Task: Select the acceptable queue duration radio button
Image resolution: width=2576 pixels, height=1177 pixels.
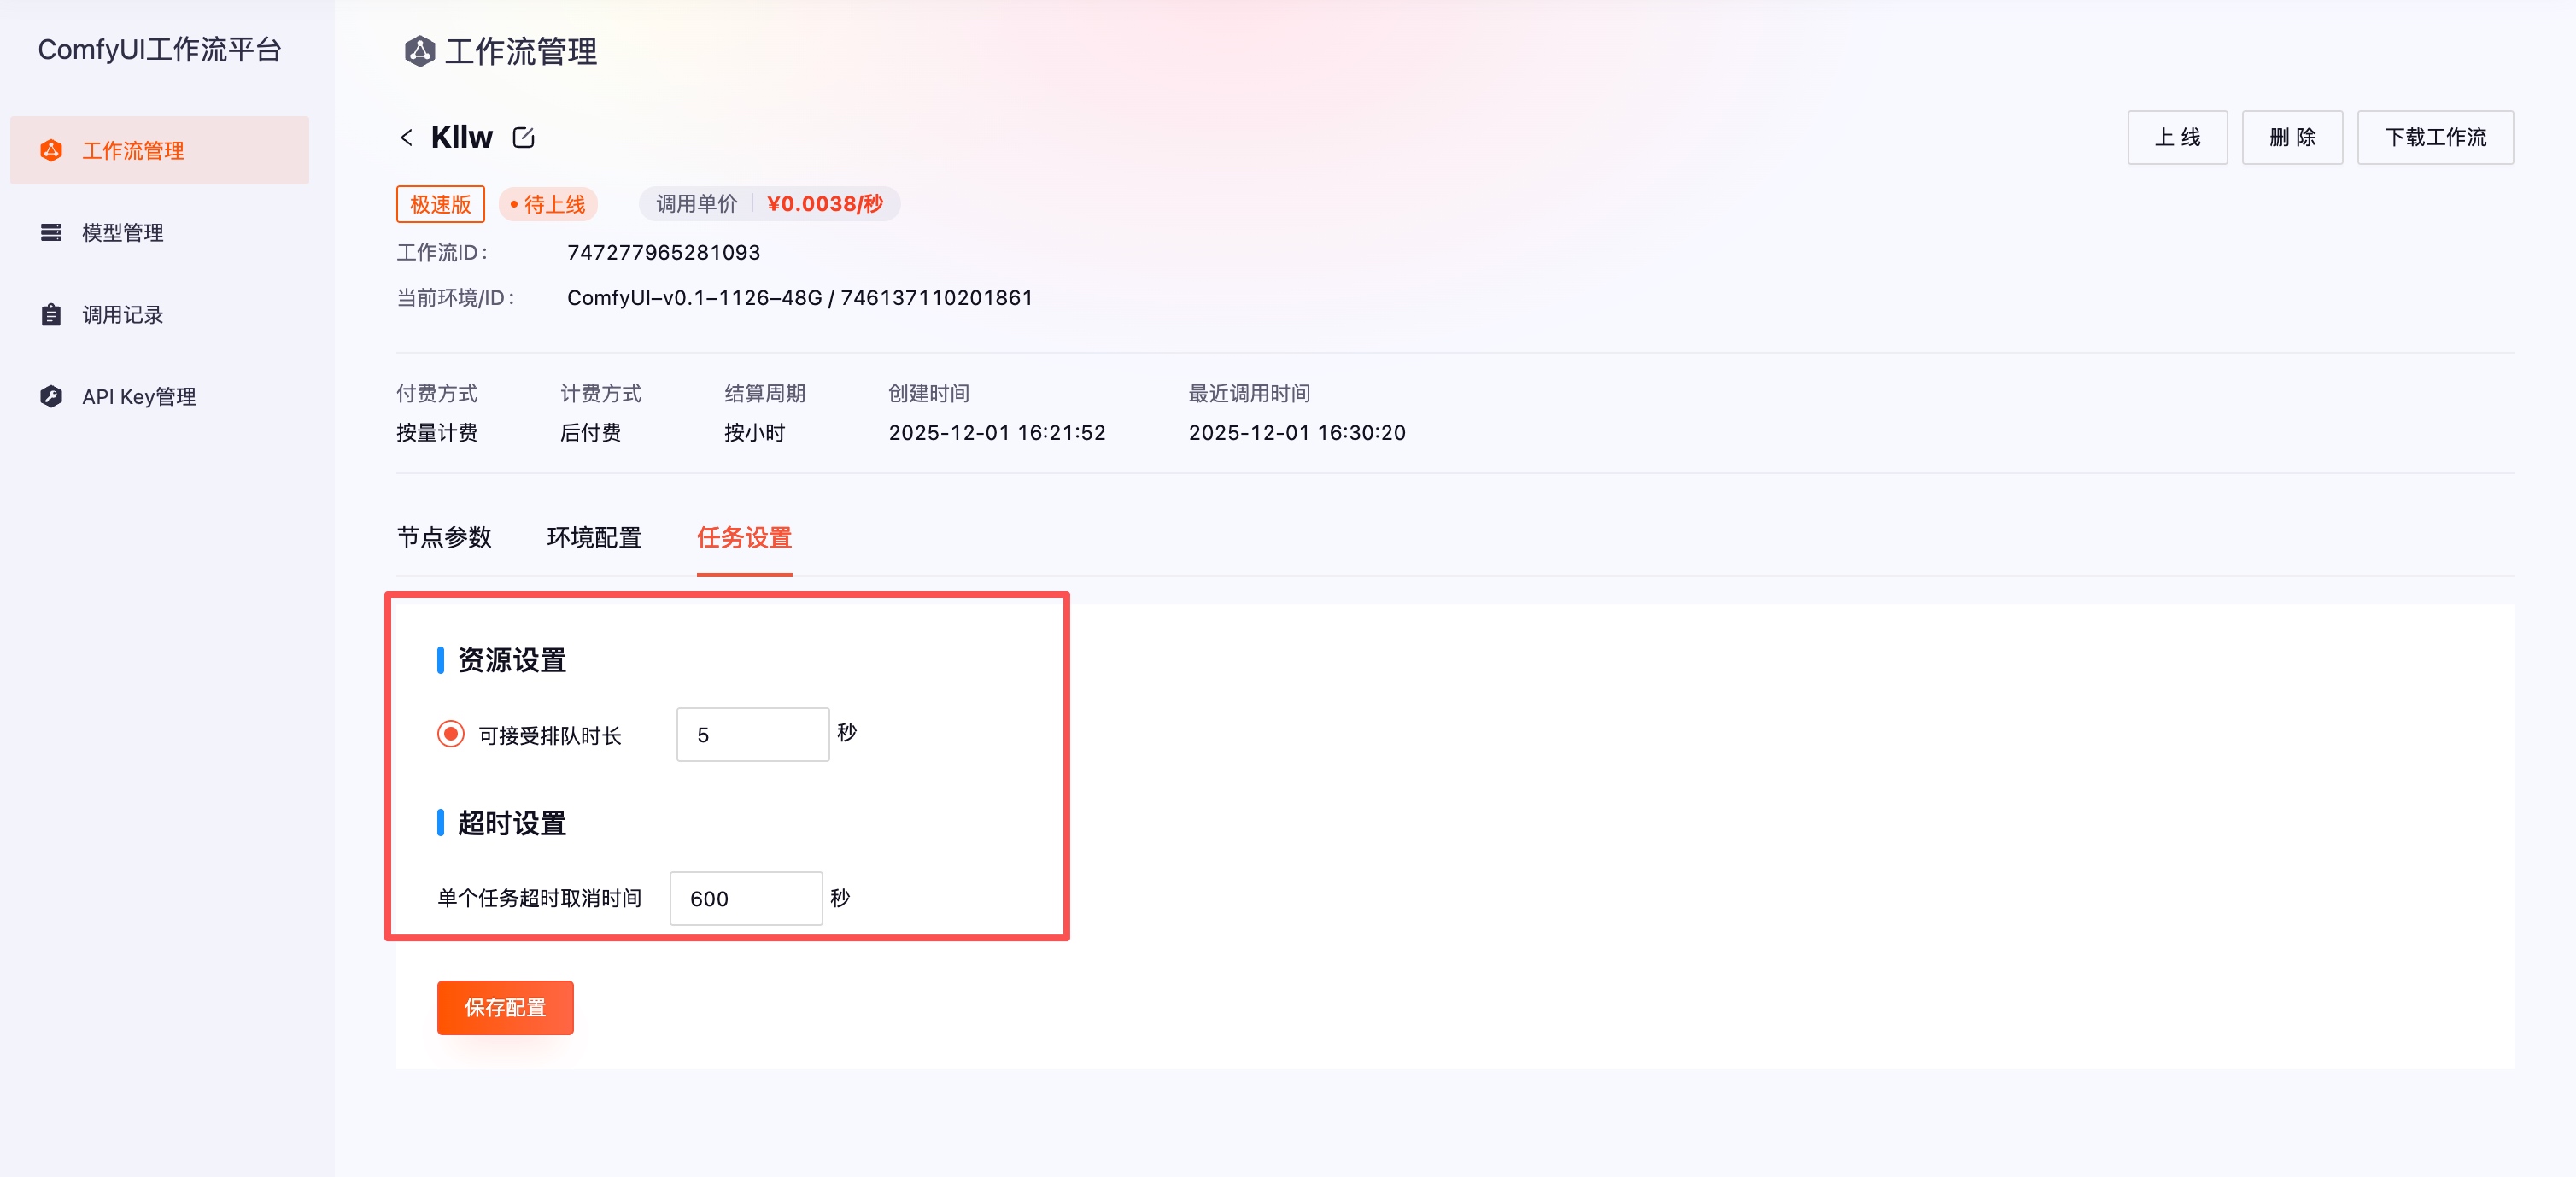Action: tap(450, 734)
